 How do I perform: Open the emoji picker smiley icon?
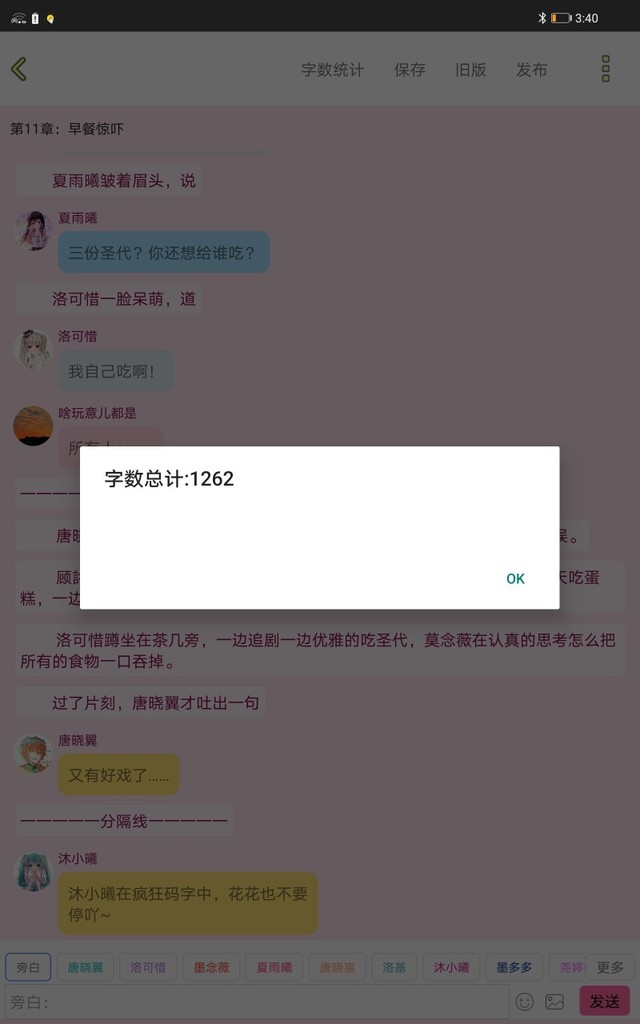pyautogui.click(x=524, y=1001)
